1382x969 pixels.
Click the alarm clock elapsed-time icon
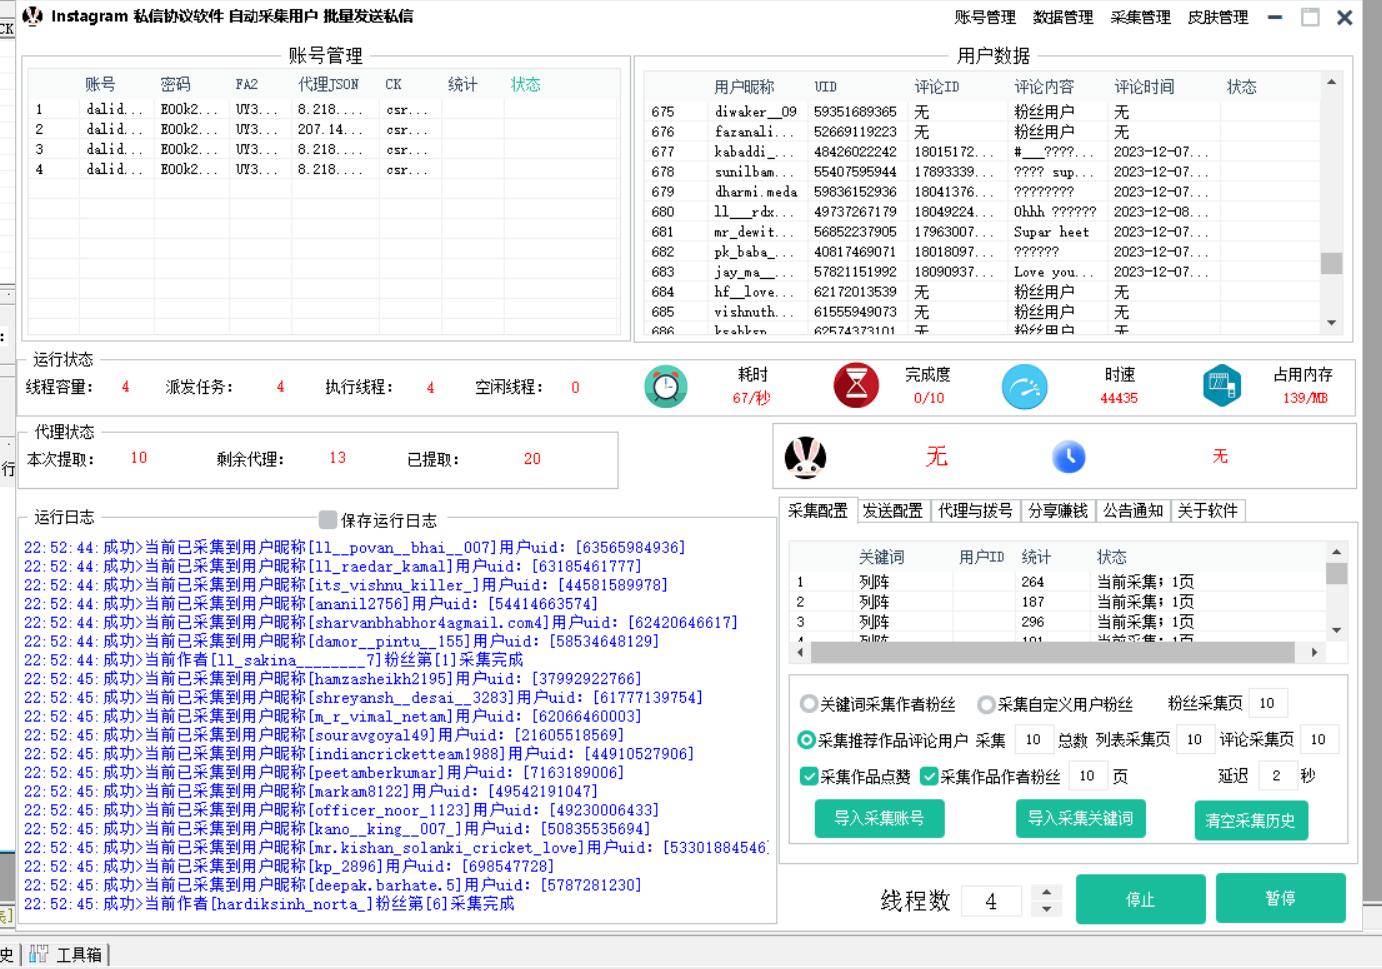pos(665,387)
